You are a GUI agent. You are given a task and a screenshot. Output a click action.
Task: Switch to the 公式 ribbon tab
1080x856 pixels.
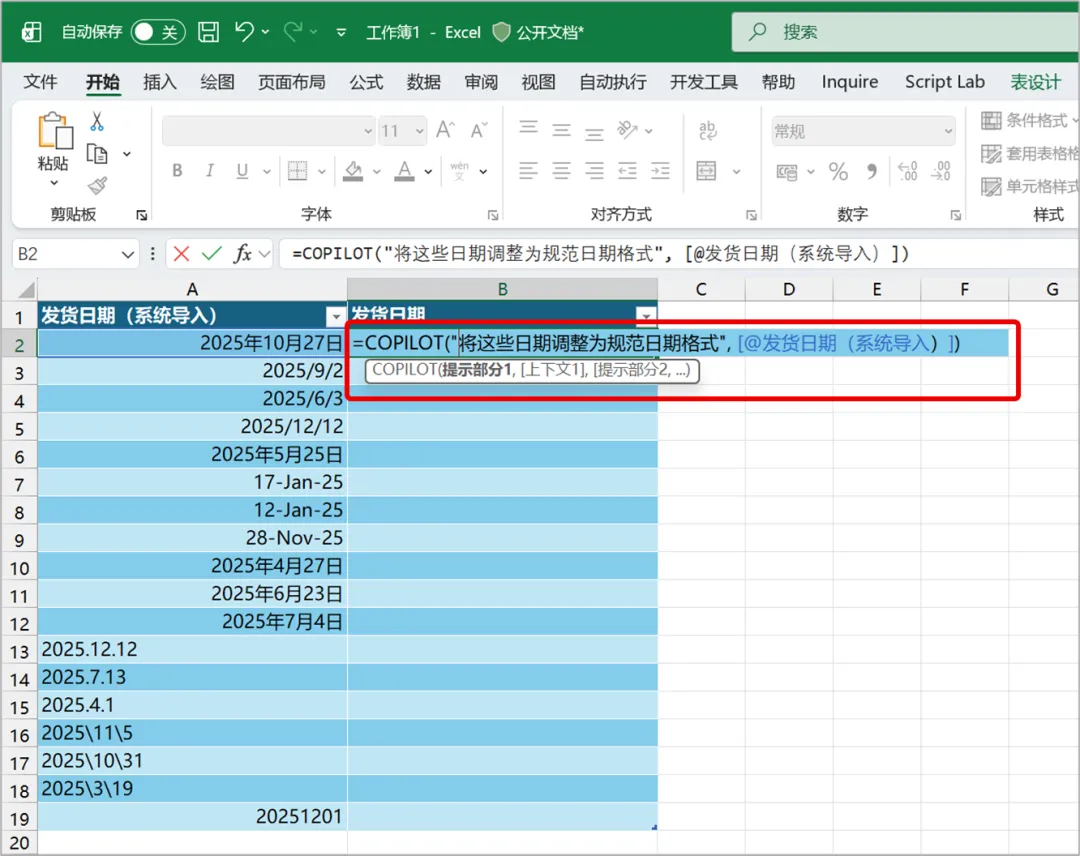pos(366,82)
